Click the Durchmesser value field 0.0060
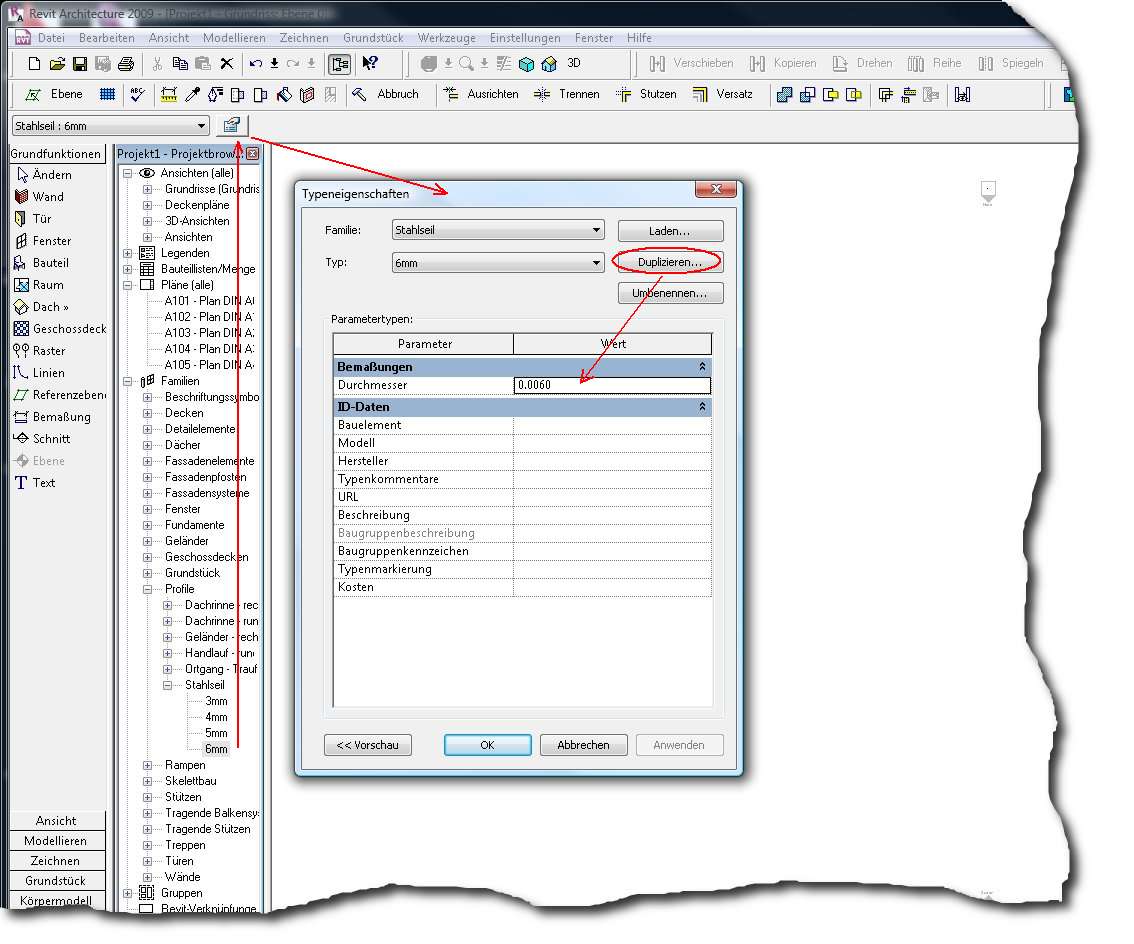The height and width of the screenshot is (944, 1134). 612,385
